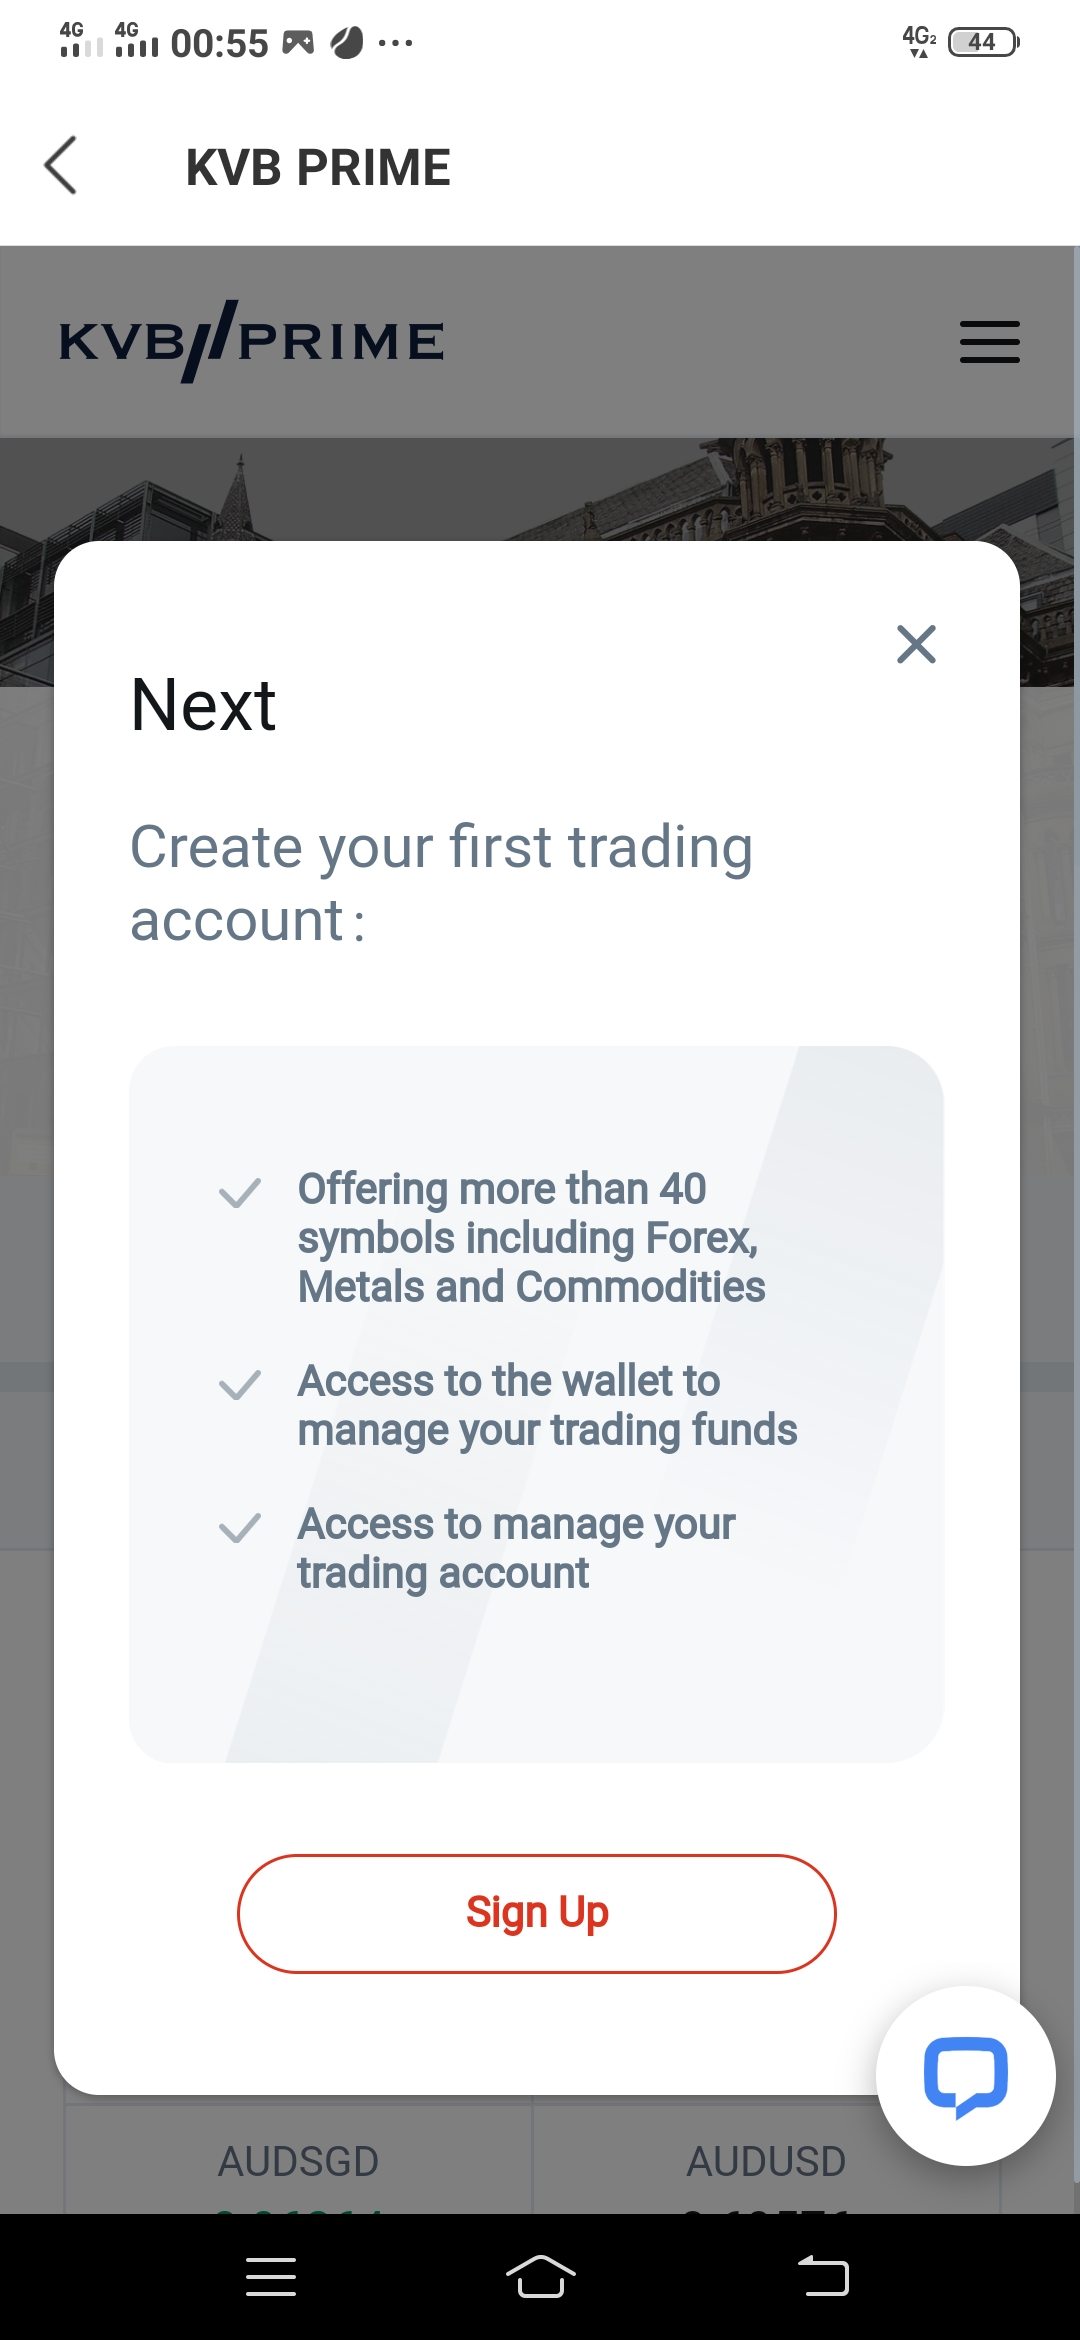The height and width of the screenshot is (2340, 1080).
Task: Close the Next dialog with the X icon
Action: (916, 644)
